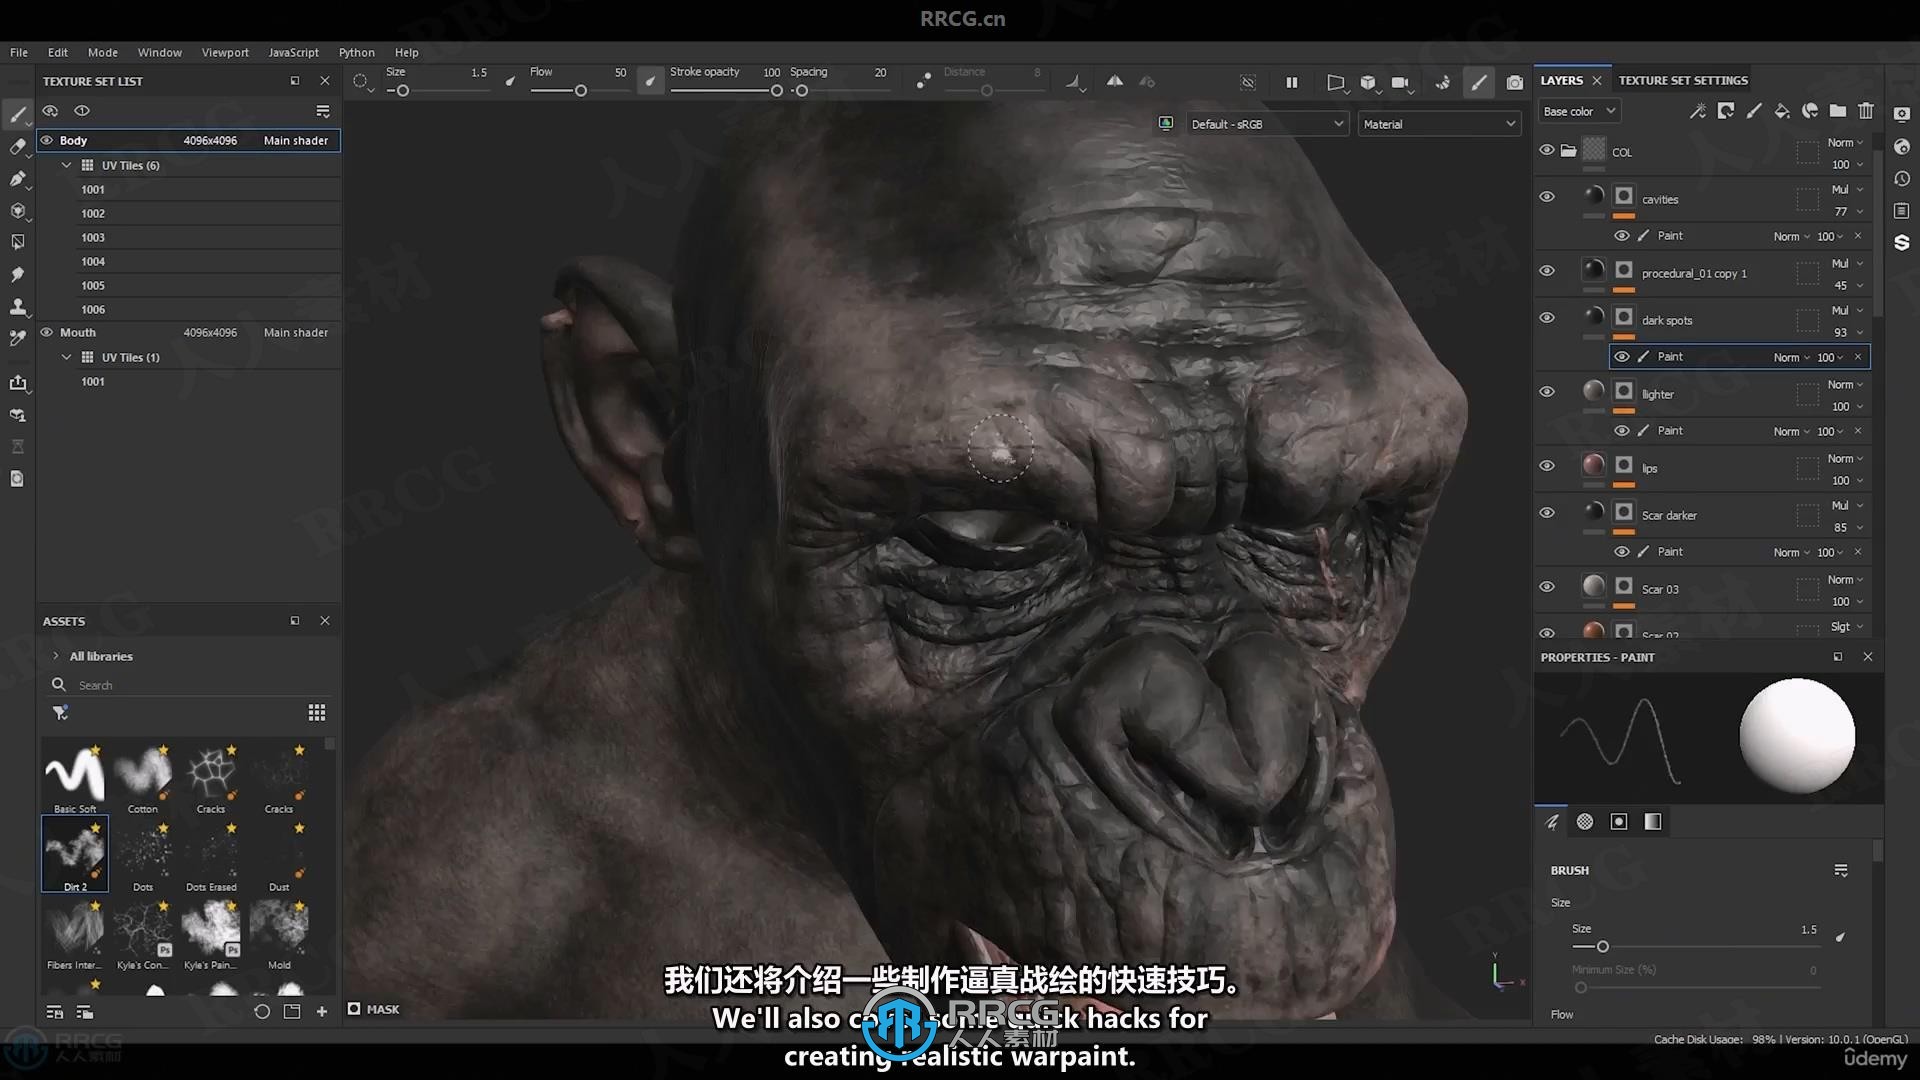Image resolution: width=1920 pixels, height=1080 pixels.
Task: Select the Clone stamp tool
Action: (17, 307)
